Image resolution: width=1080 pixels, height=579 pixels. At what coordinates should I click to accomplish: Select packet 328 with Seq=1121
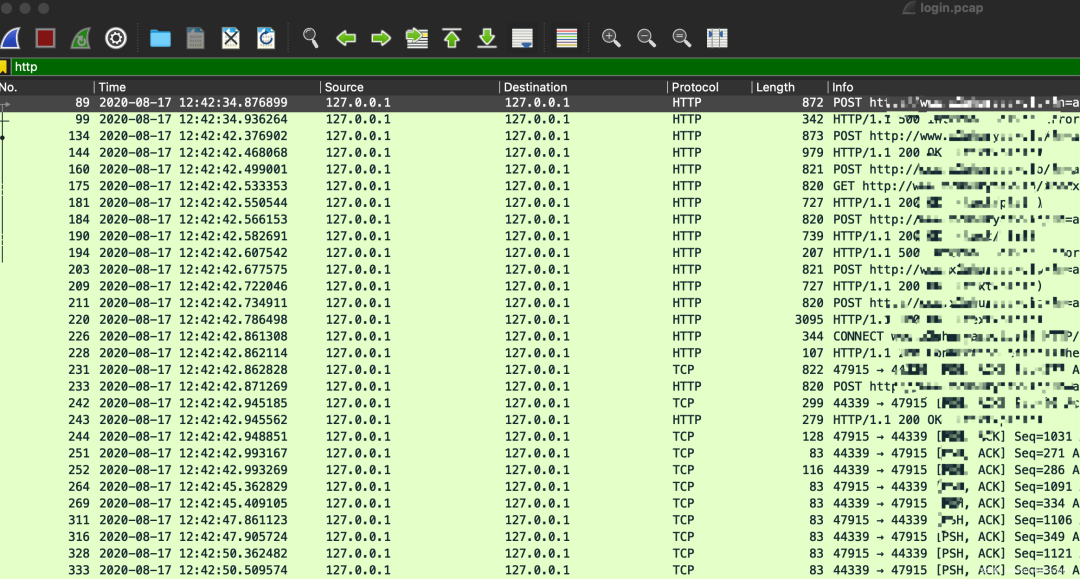tap(540, 554)
